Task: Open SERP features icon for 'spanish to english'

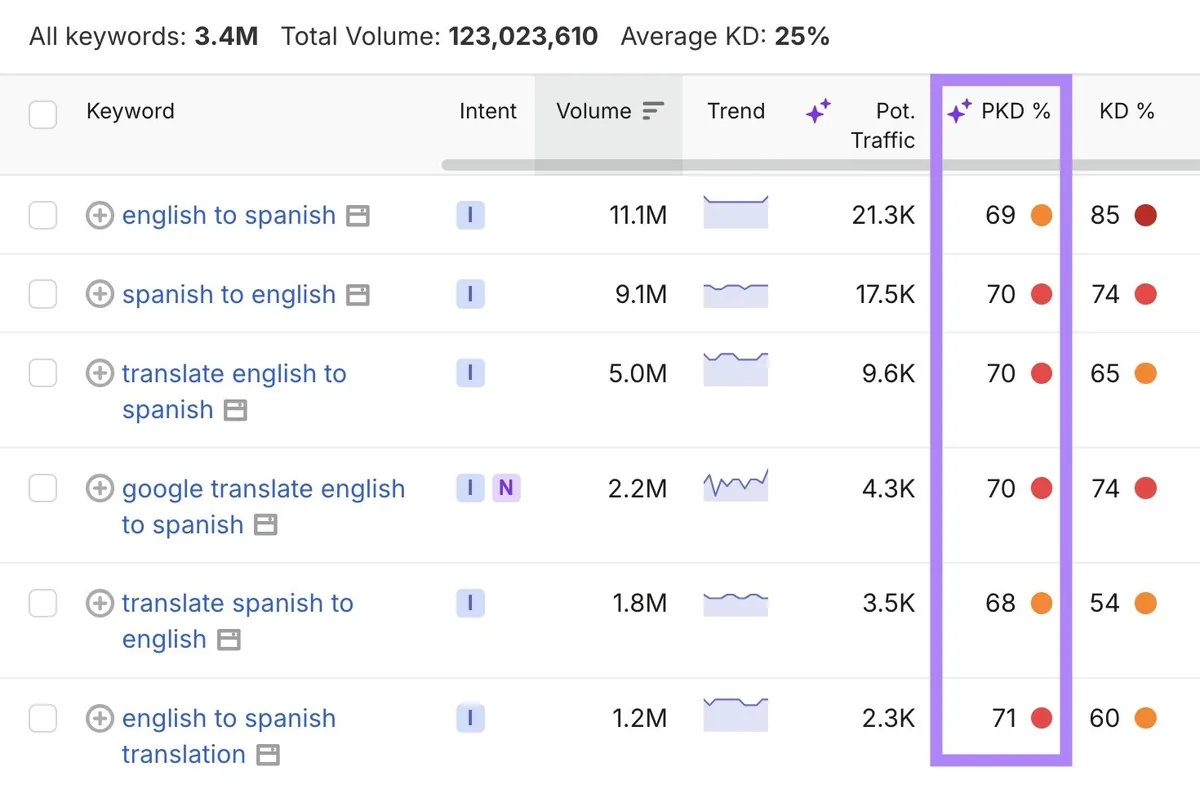Action: pos(358,295)
